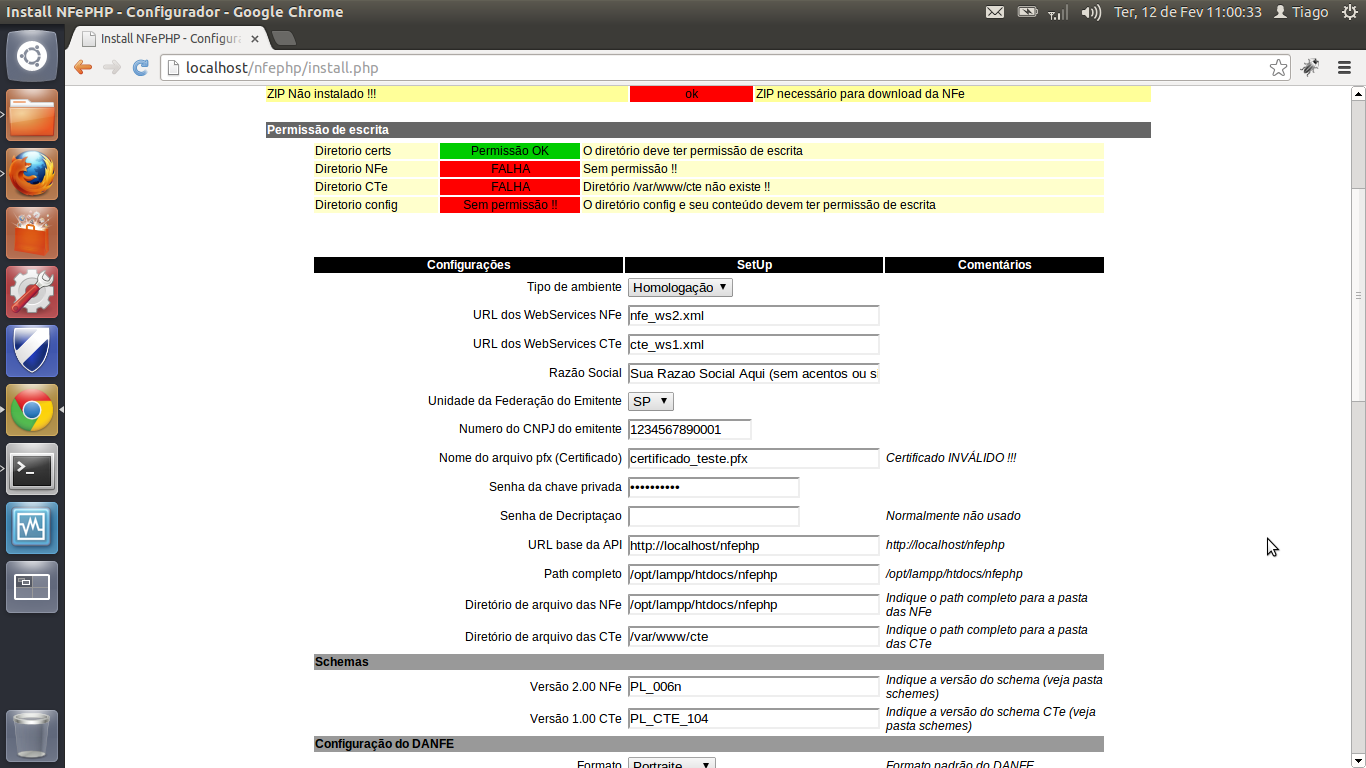Viewport: 1366px width, 768px height.
Task: Open Unidade da Federação SP dropdown
Action: click(651, 401)
